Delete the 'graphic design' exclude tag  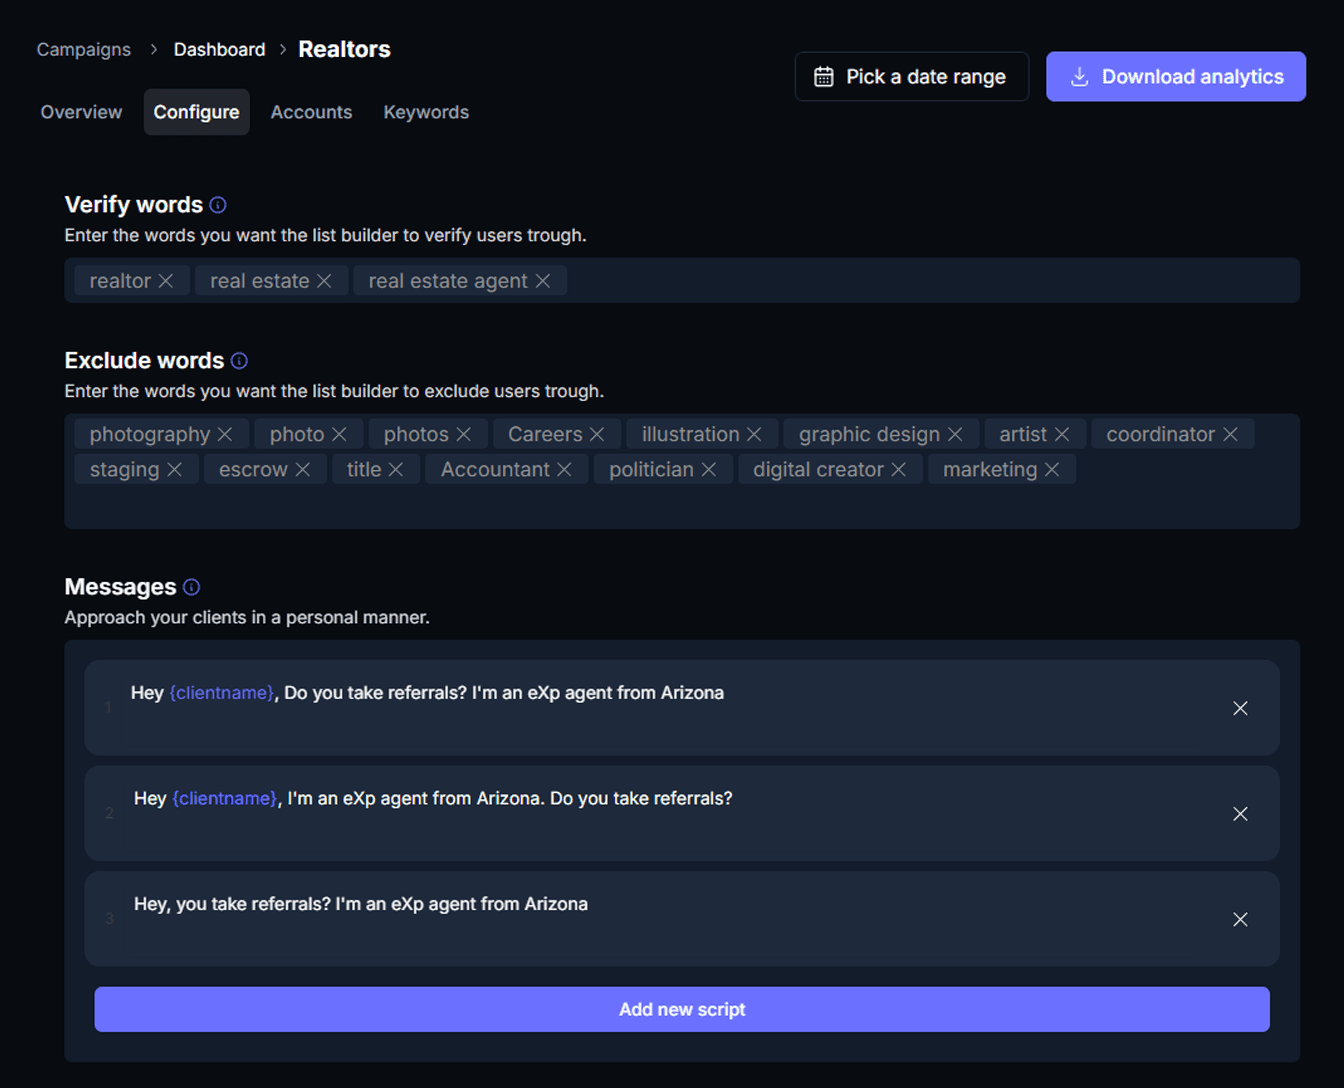click(955, 434)
